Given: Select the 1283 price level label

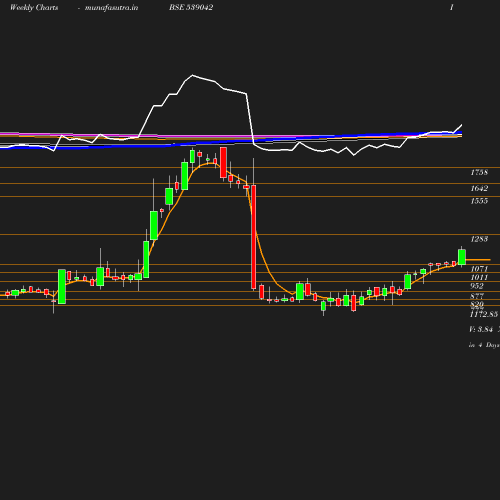Looking at the screenshot, I should click(479, 239).
